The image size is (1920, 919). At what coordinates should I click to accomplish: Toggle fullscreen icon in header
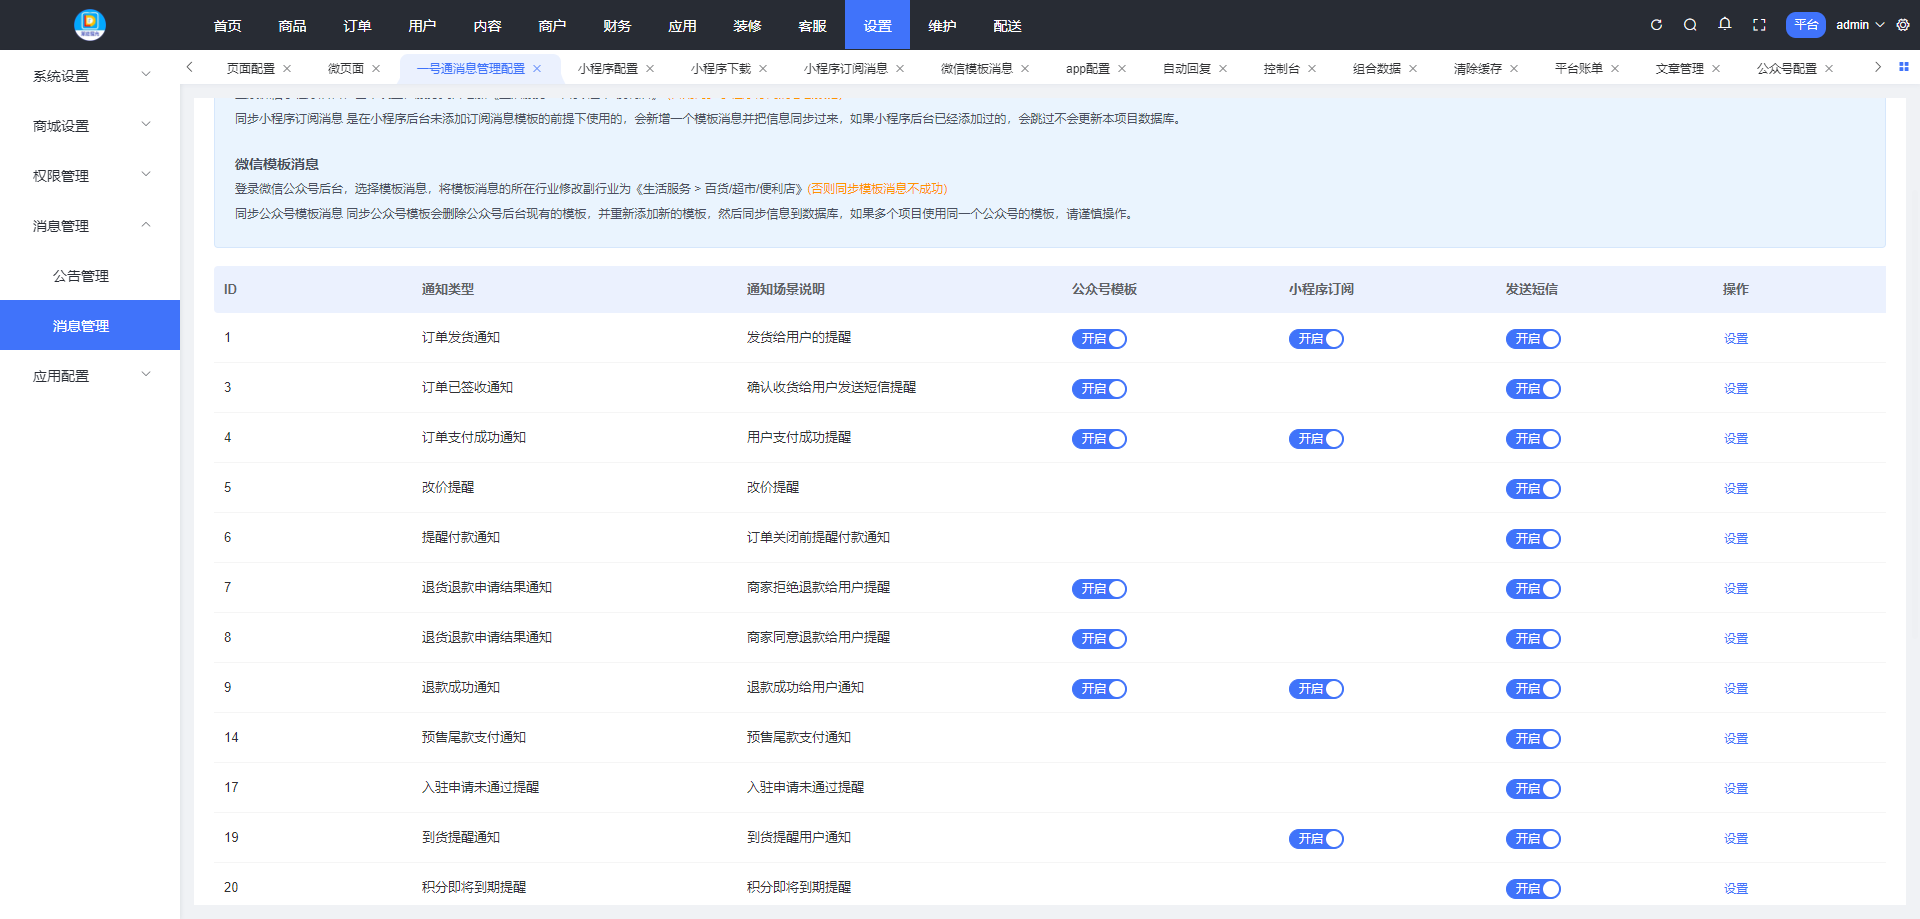coord(1759,25)
